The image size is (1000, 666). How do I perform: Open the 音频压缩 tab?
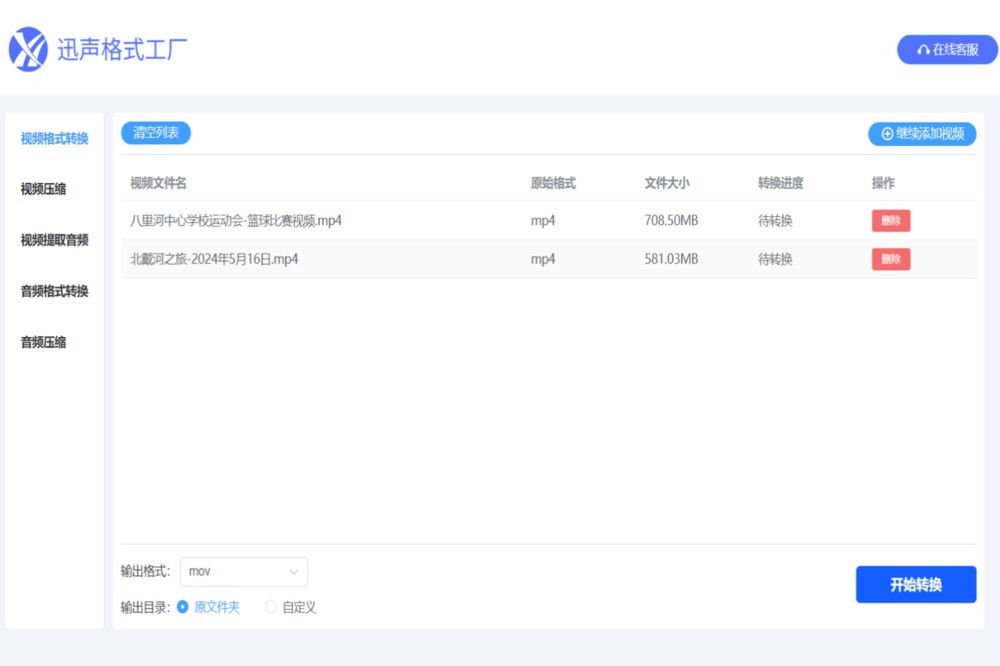[x=42, y=342]
